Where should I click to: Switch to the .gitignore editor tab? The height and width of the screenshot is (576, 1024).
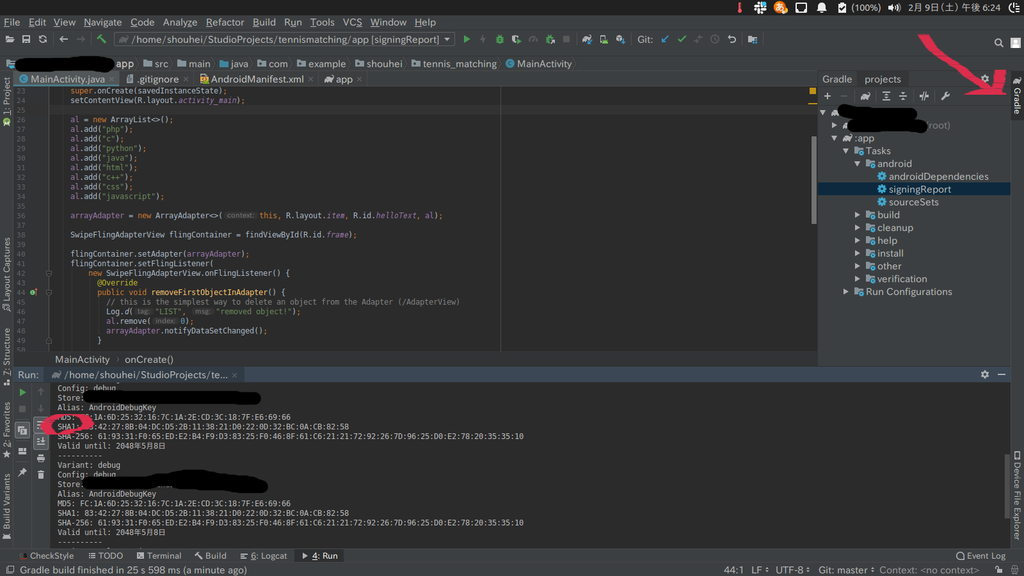tap(157, 79)
